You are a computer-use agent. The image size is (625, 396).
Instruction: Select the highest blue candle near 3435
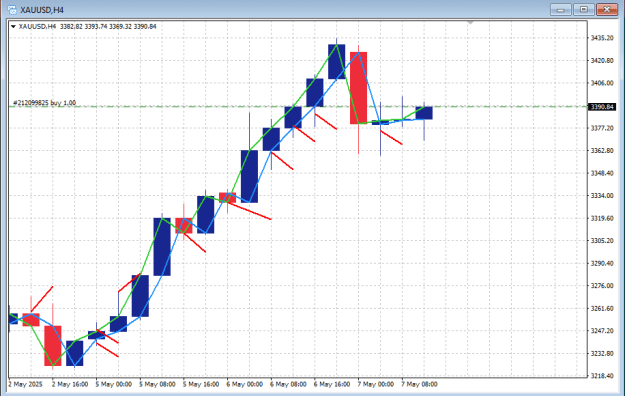pyautogui.click(x=336, y=62)
